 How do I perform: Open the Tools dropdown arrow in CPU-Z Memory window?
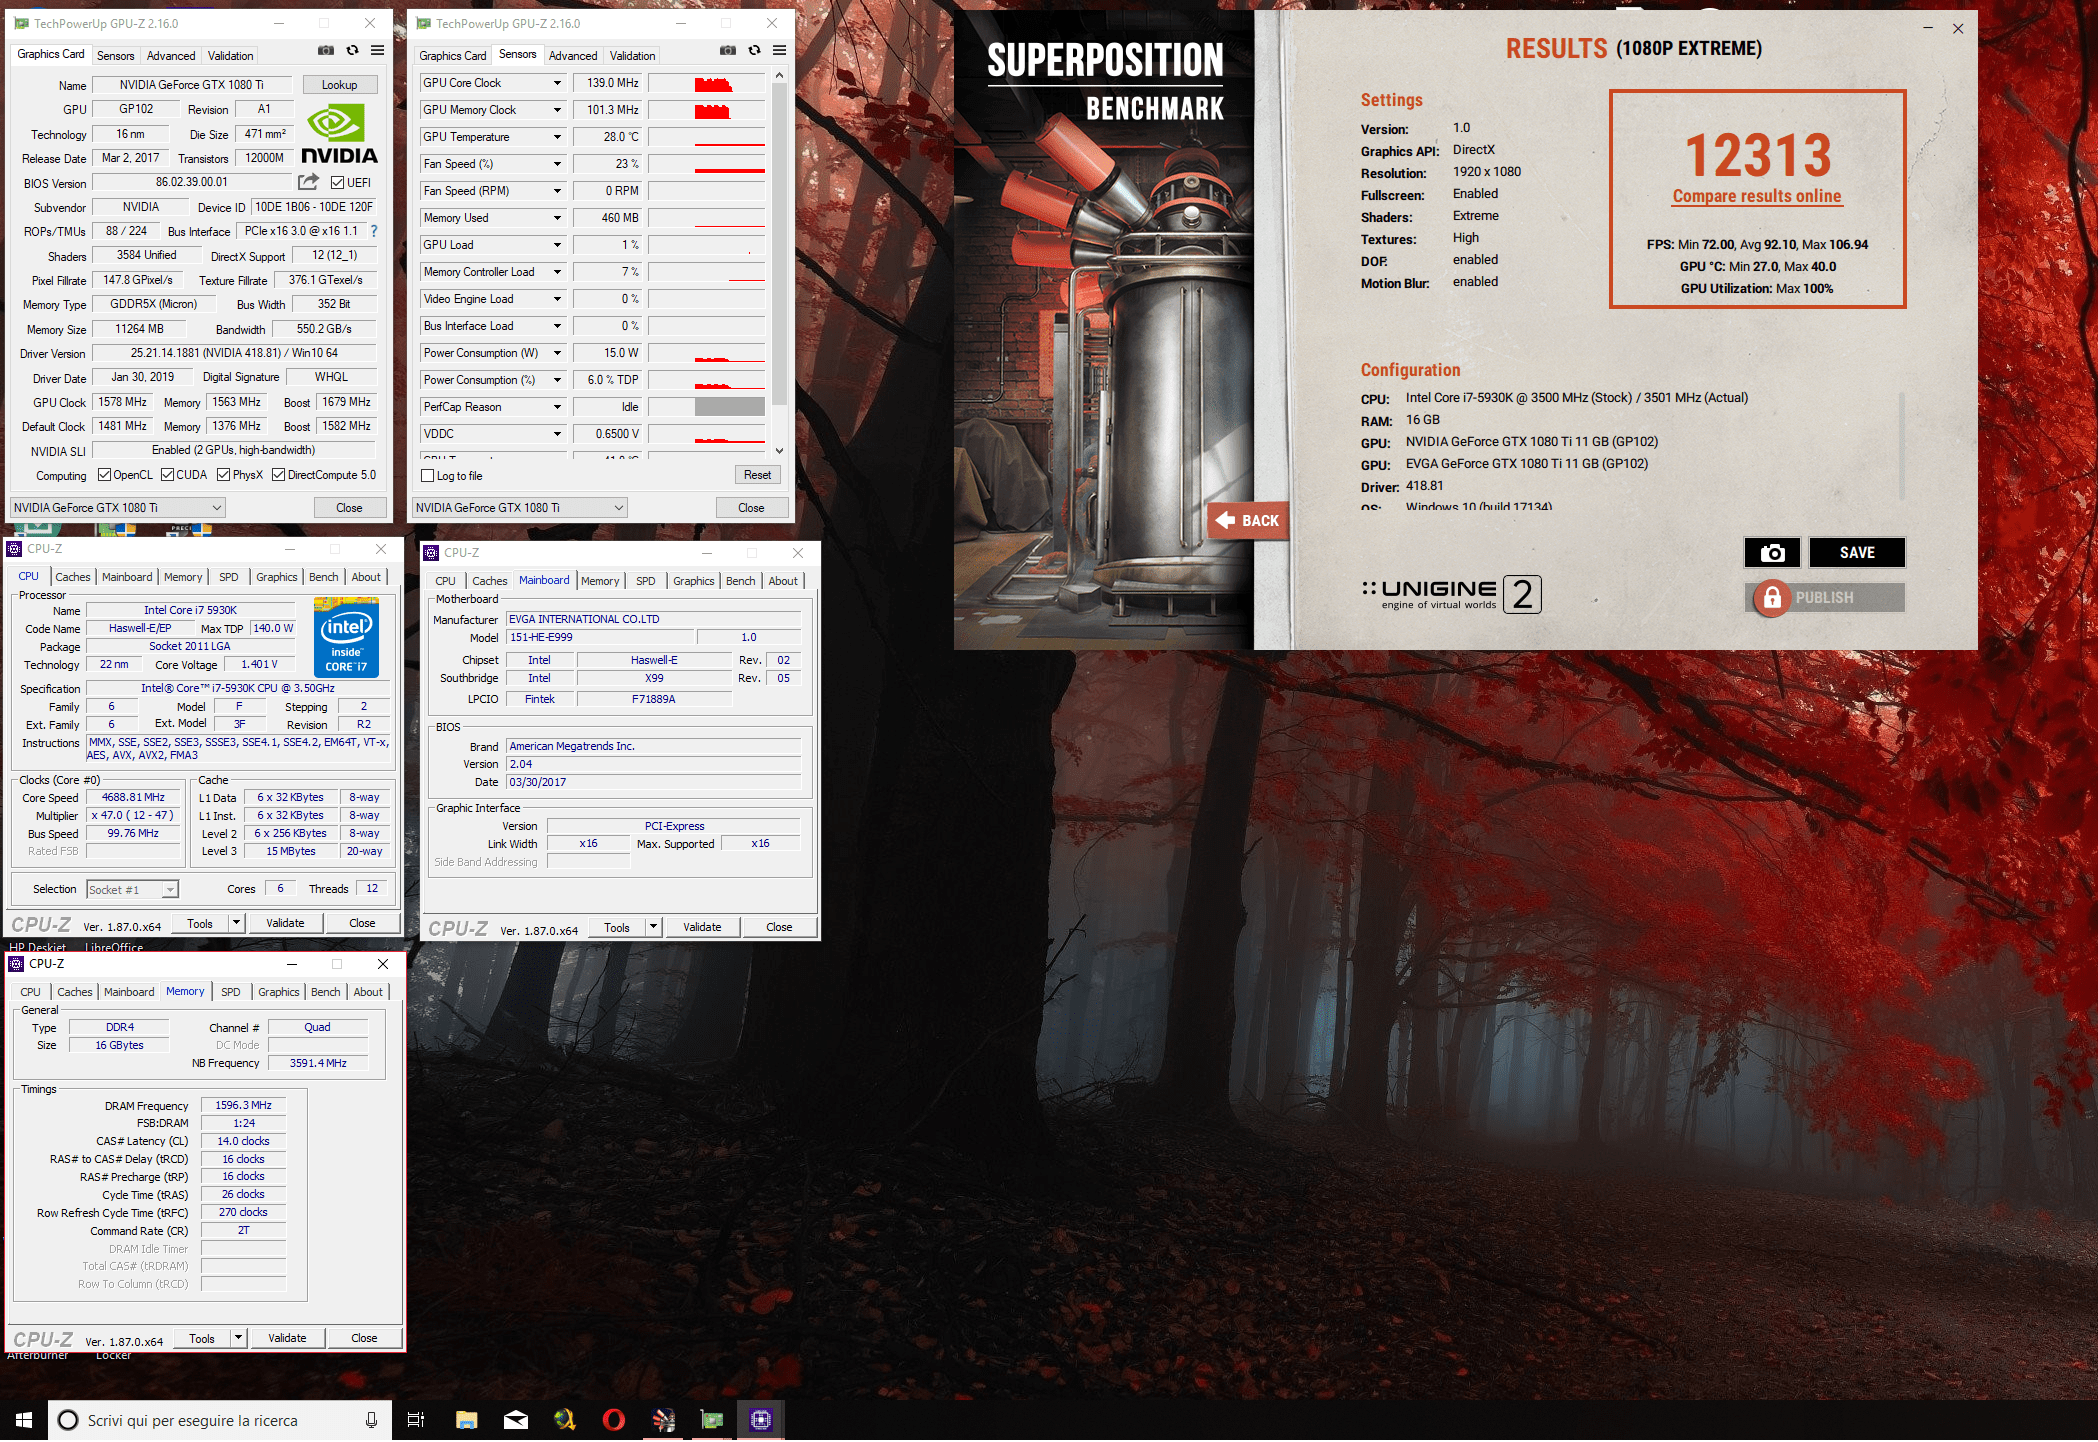(238, 1337)
